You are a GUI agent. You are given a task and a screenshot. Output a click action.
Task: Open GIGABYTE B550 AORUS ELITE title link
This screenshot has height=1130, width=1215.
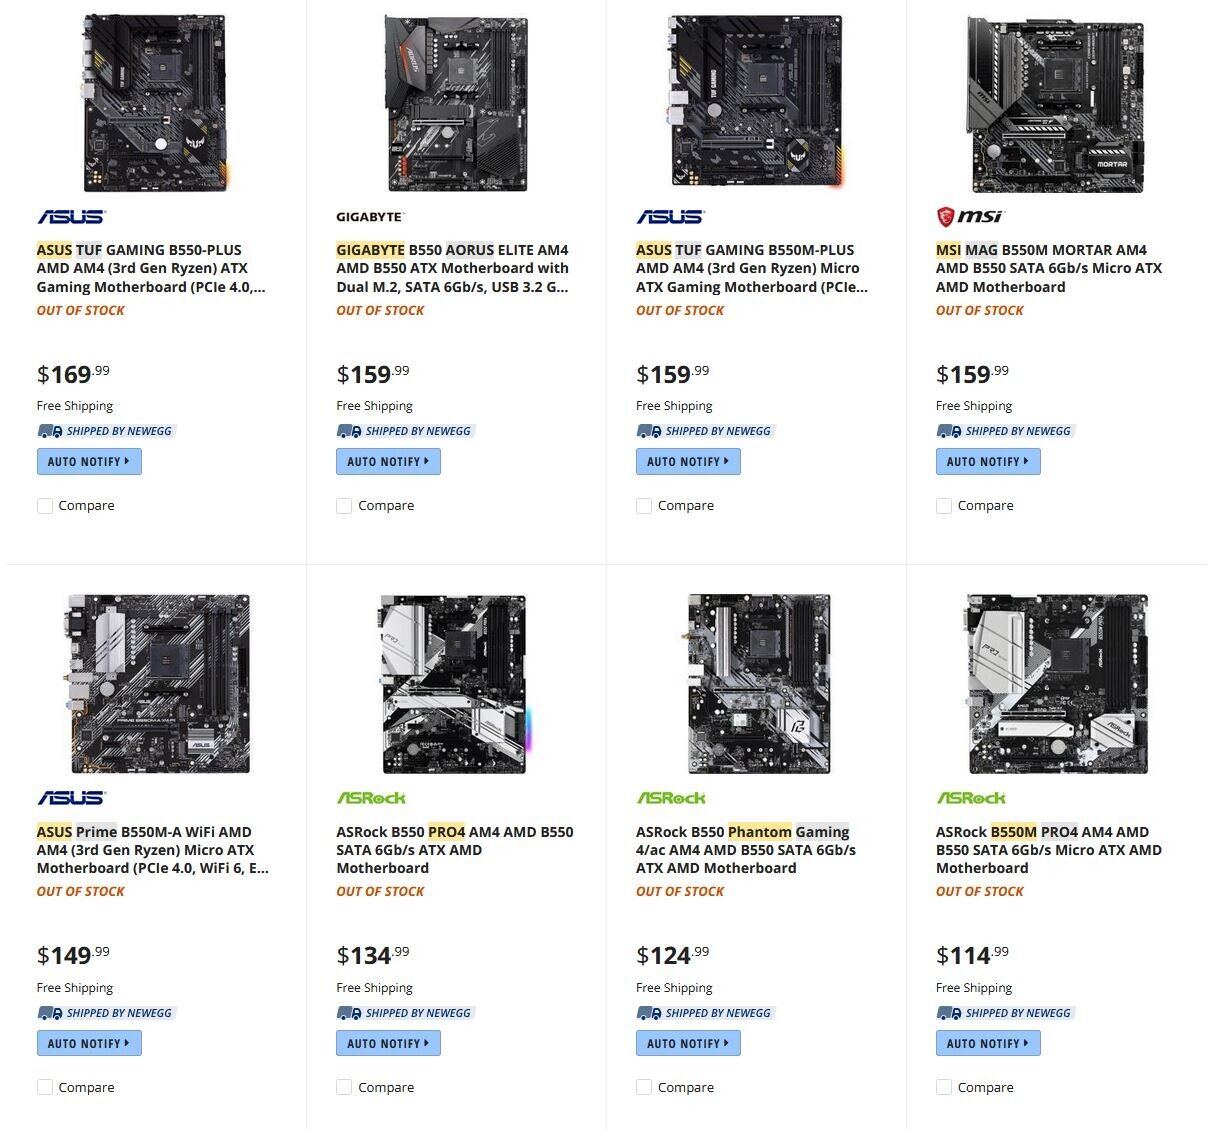click(x=452, y=268)
